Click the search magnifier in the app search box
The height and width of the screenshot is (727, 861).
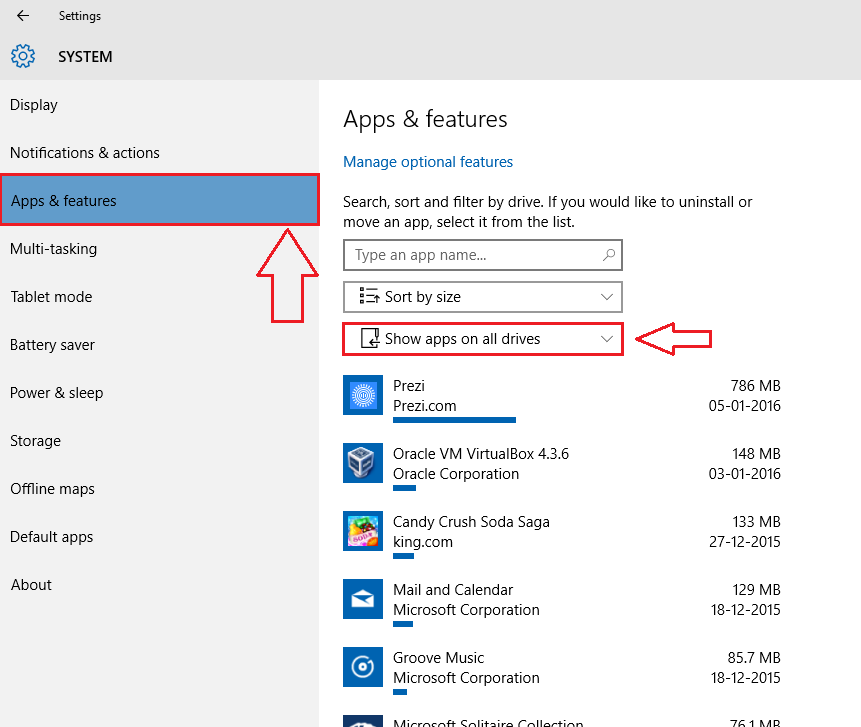pos(608,255)
